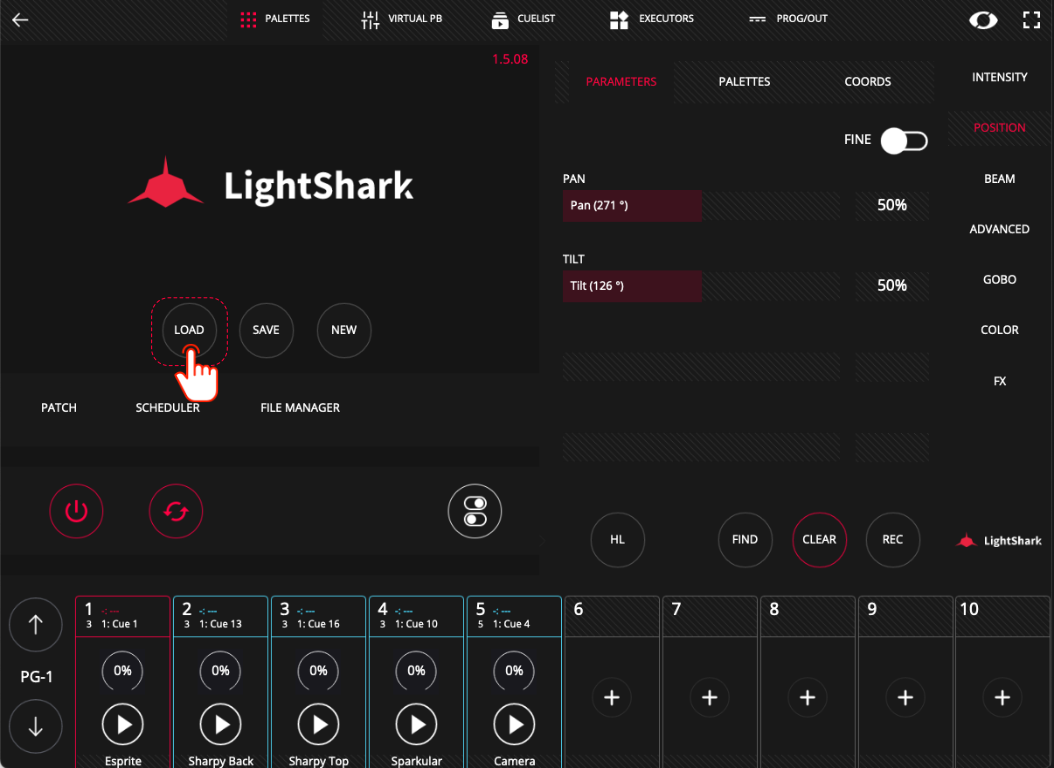Add an executor in slot 6
This screenshot has height=768, width=1054.
tap(612, 697)
